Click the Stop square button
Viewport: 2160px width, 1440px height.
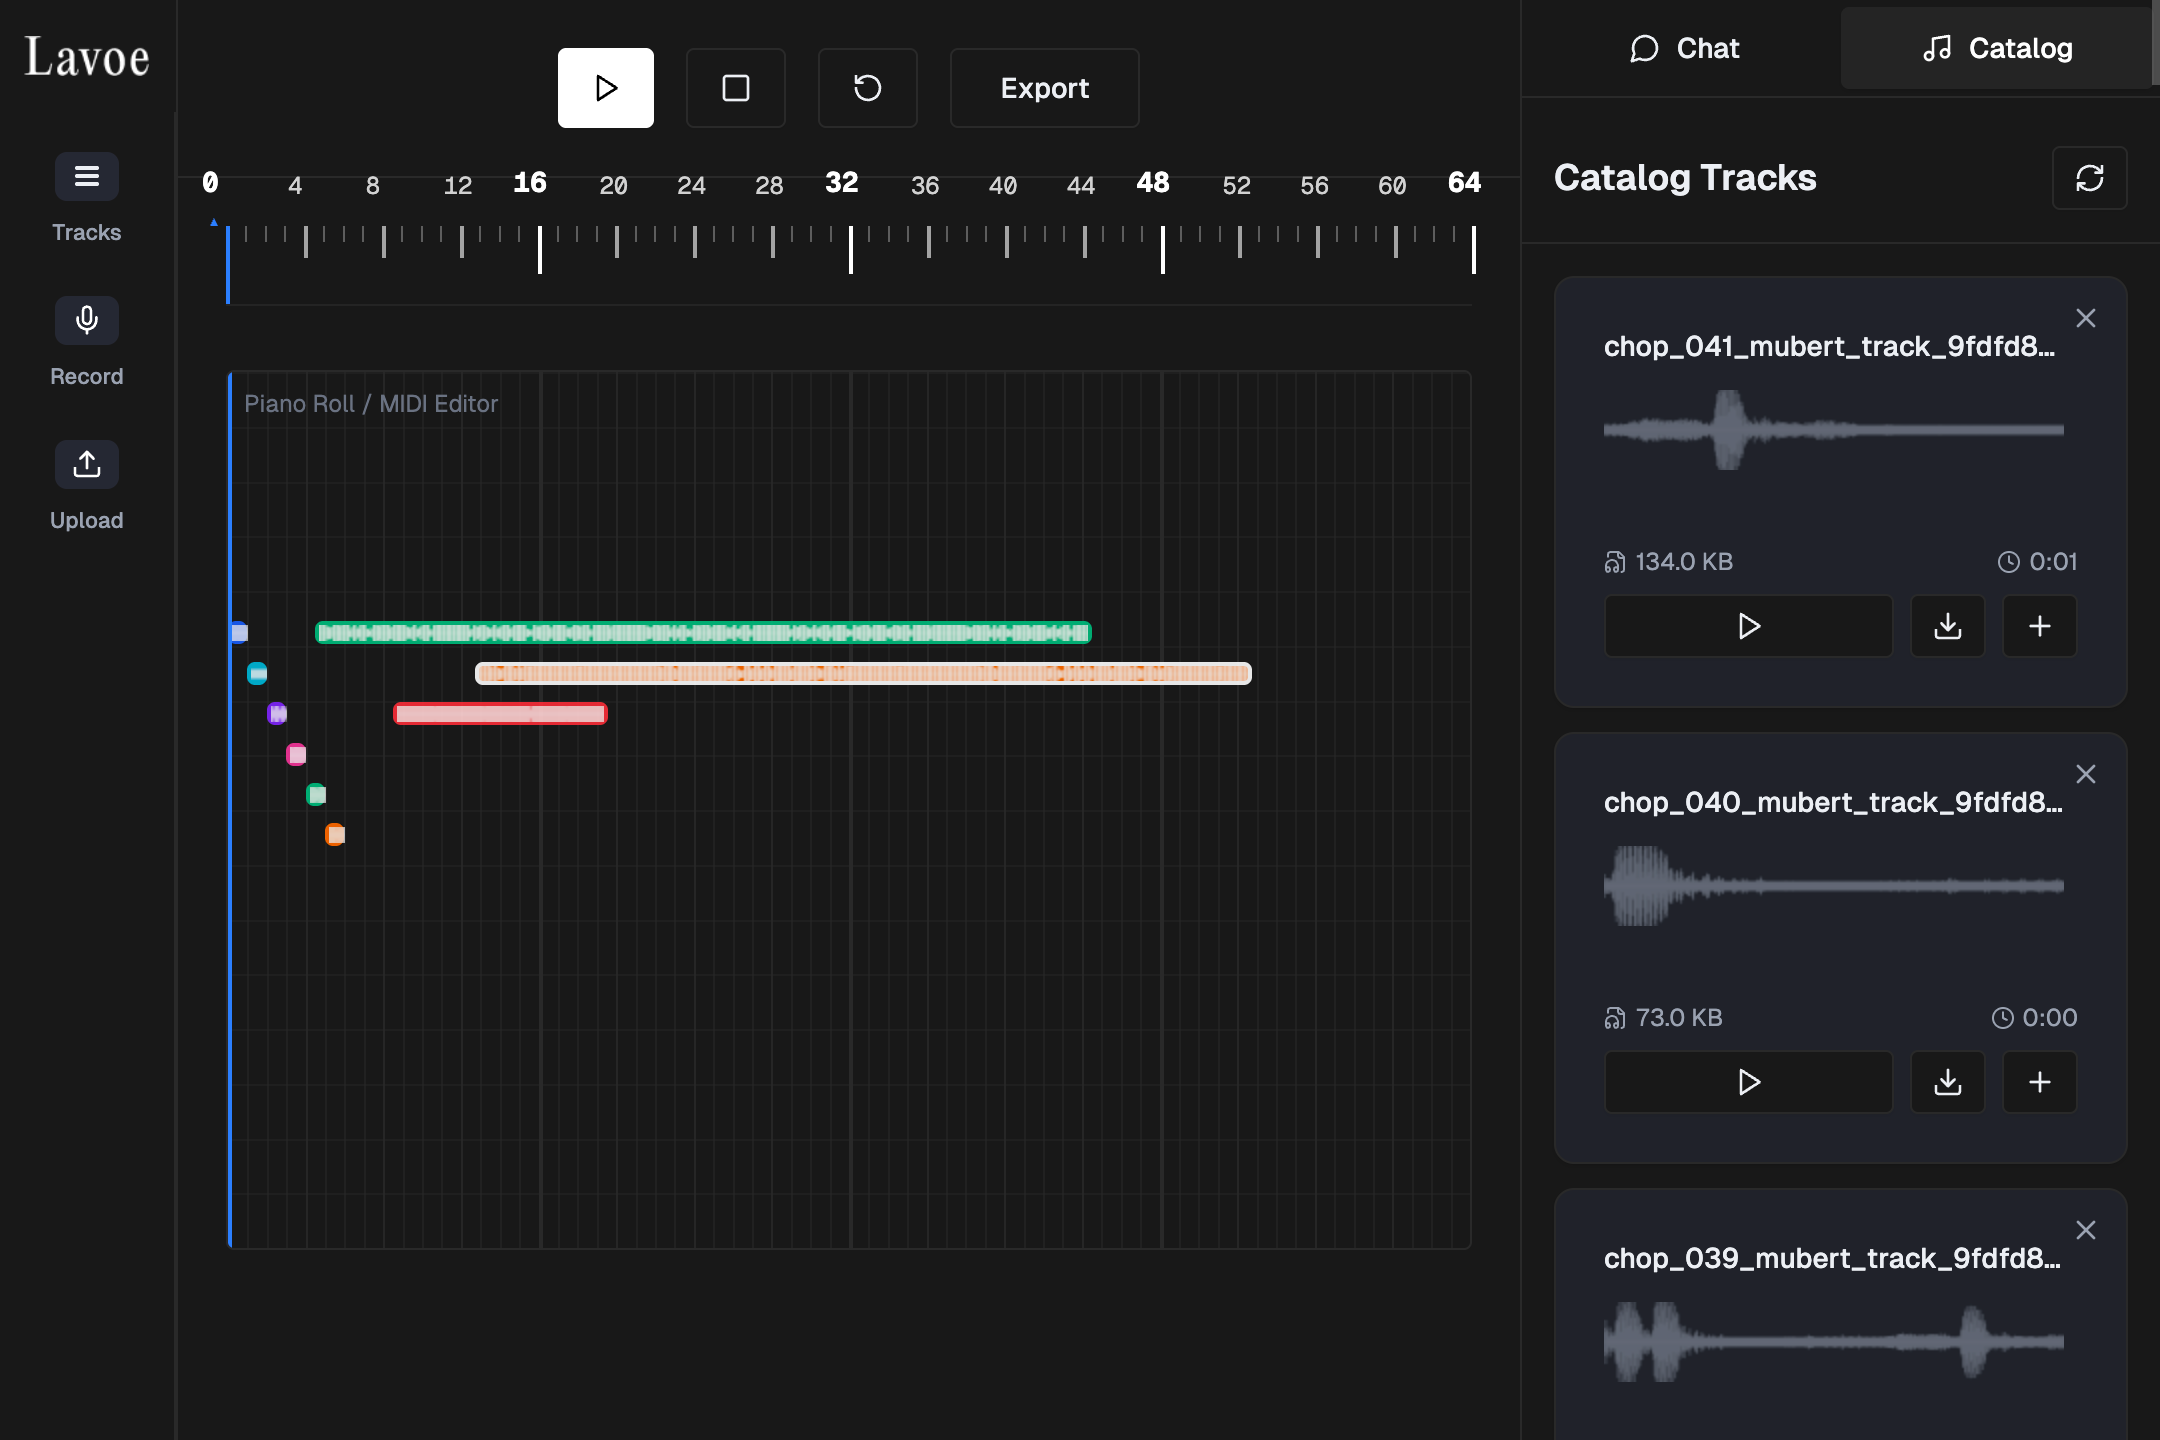[x=735, y=88]
